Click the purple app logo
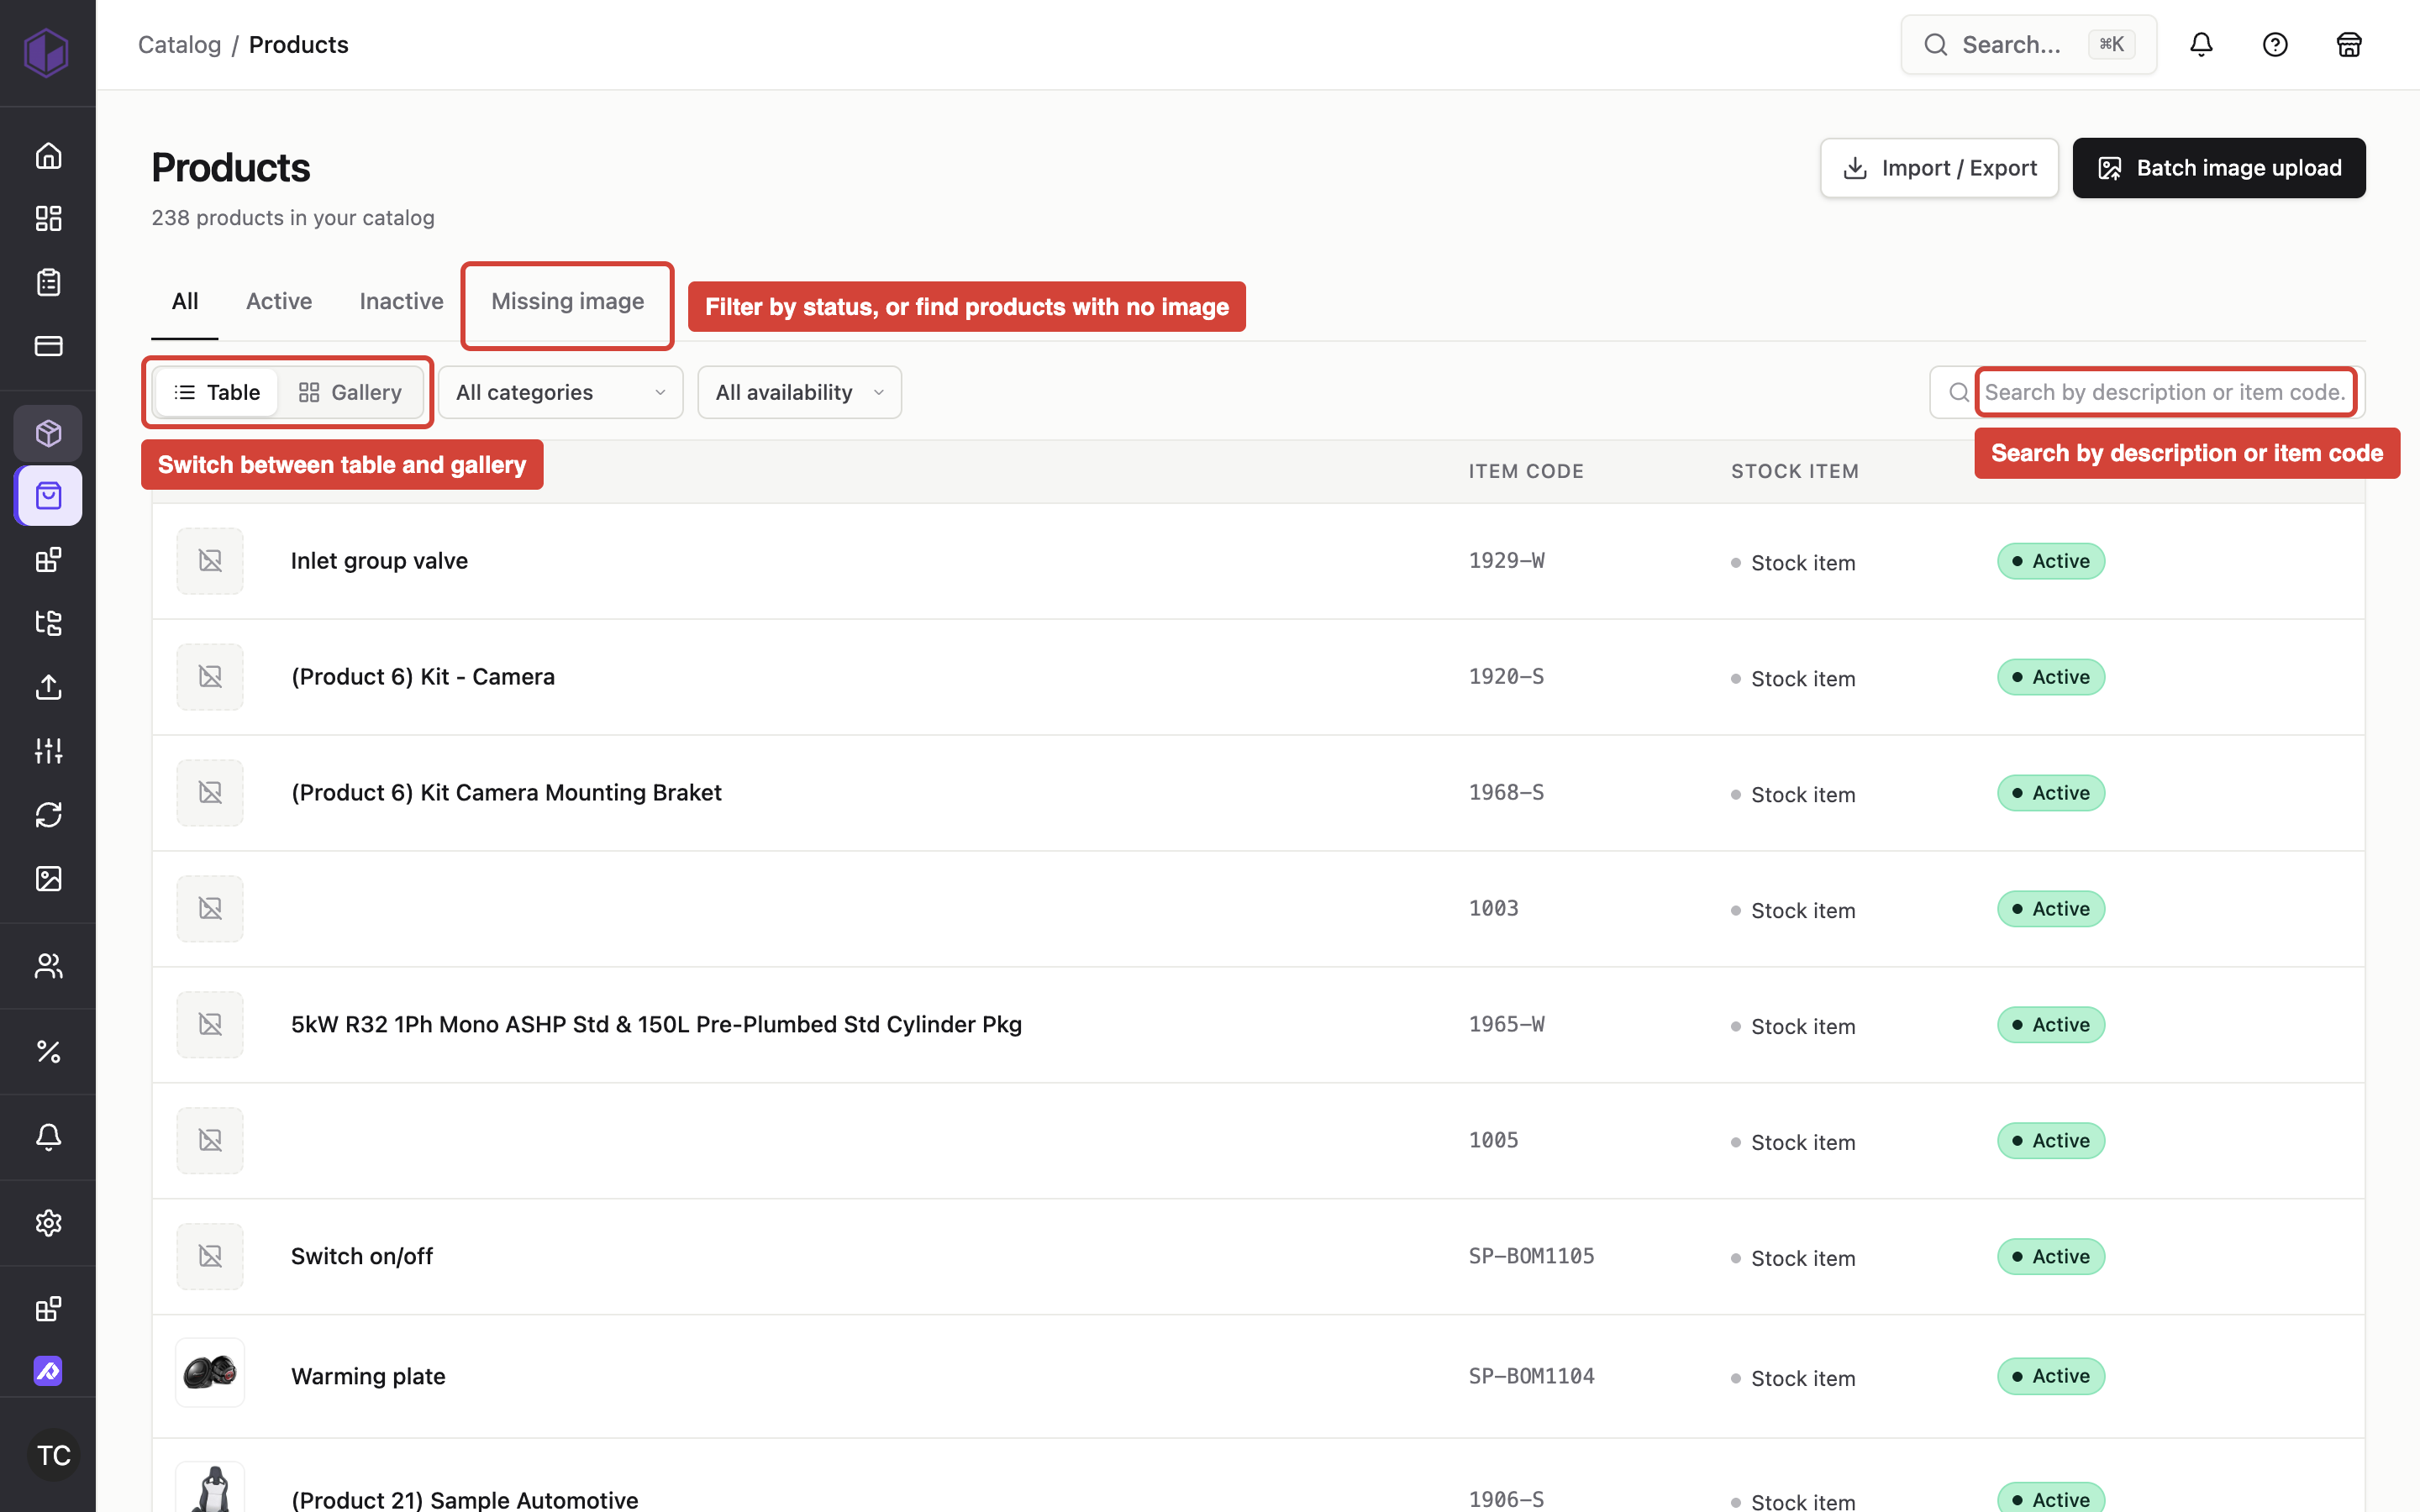The width and height of the screenshot is (2420, 1512). 46,51
